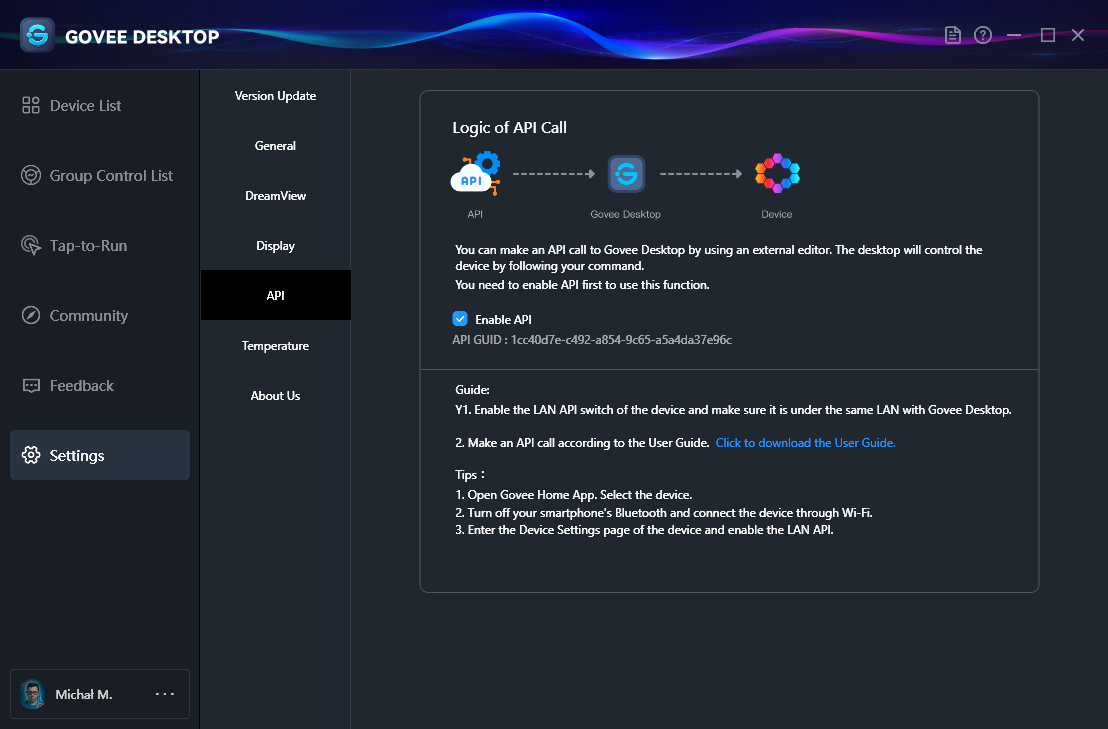This screenshot has width=1108, height=729.
Task: Click the Govee Desktop diagram icon
Action: (x=626, y=174)
